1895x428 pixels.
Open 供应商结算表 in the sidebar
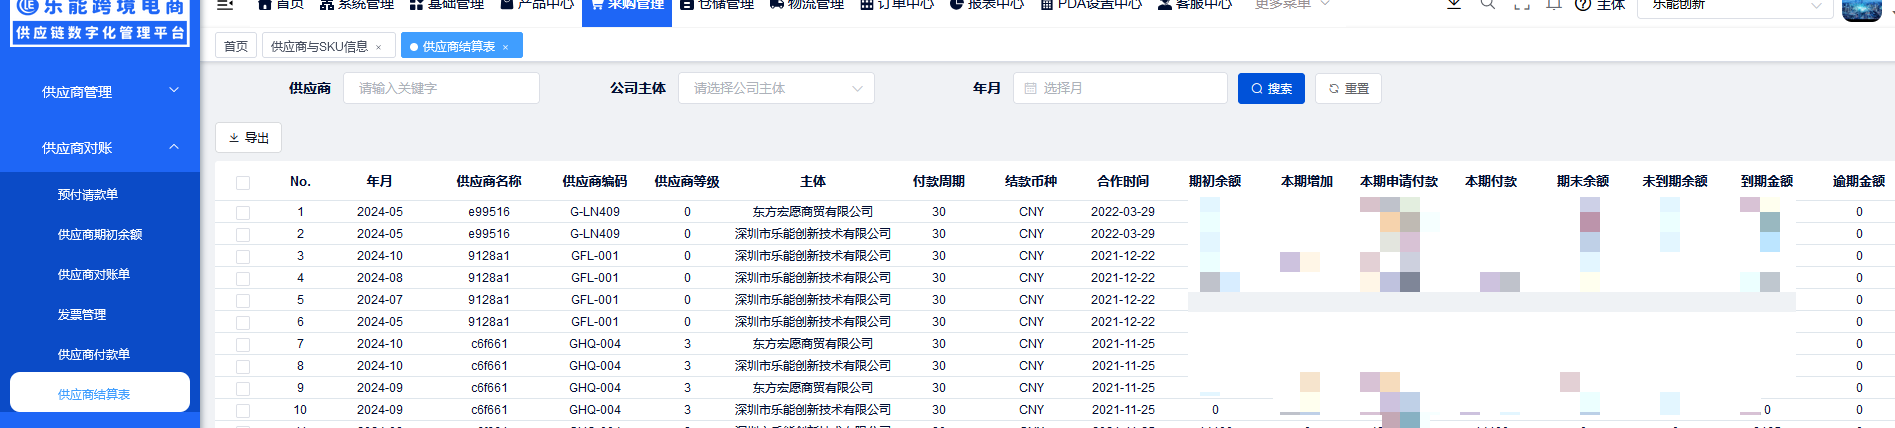coord(100,393)
